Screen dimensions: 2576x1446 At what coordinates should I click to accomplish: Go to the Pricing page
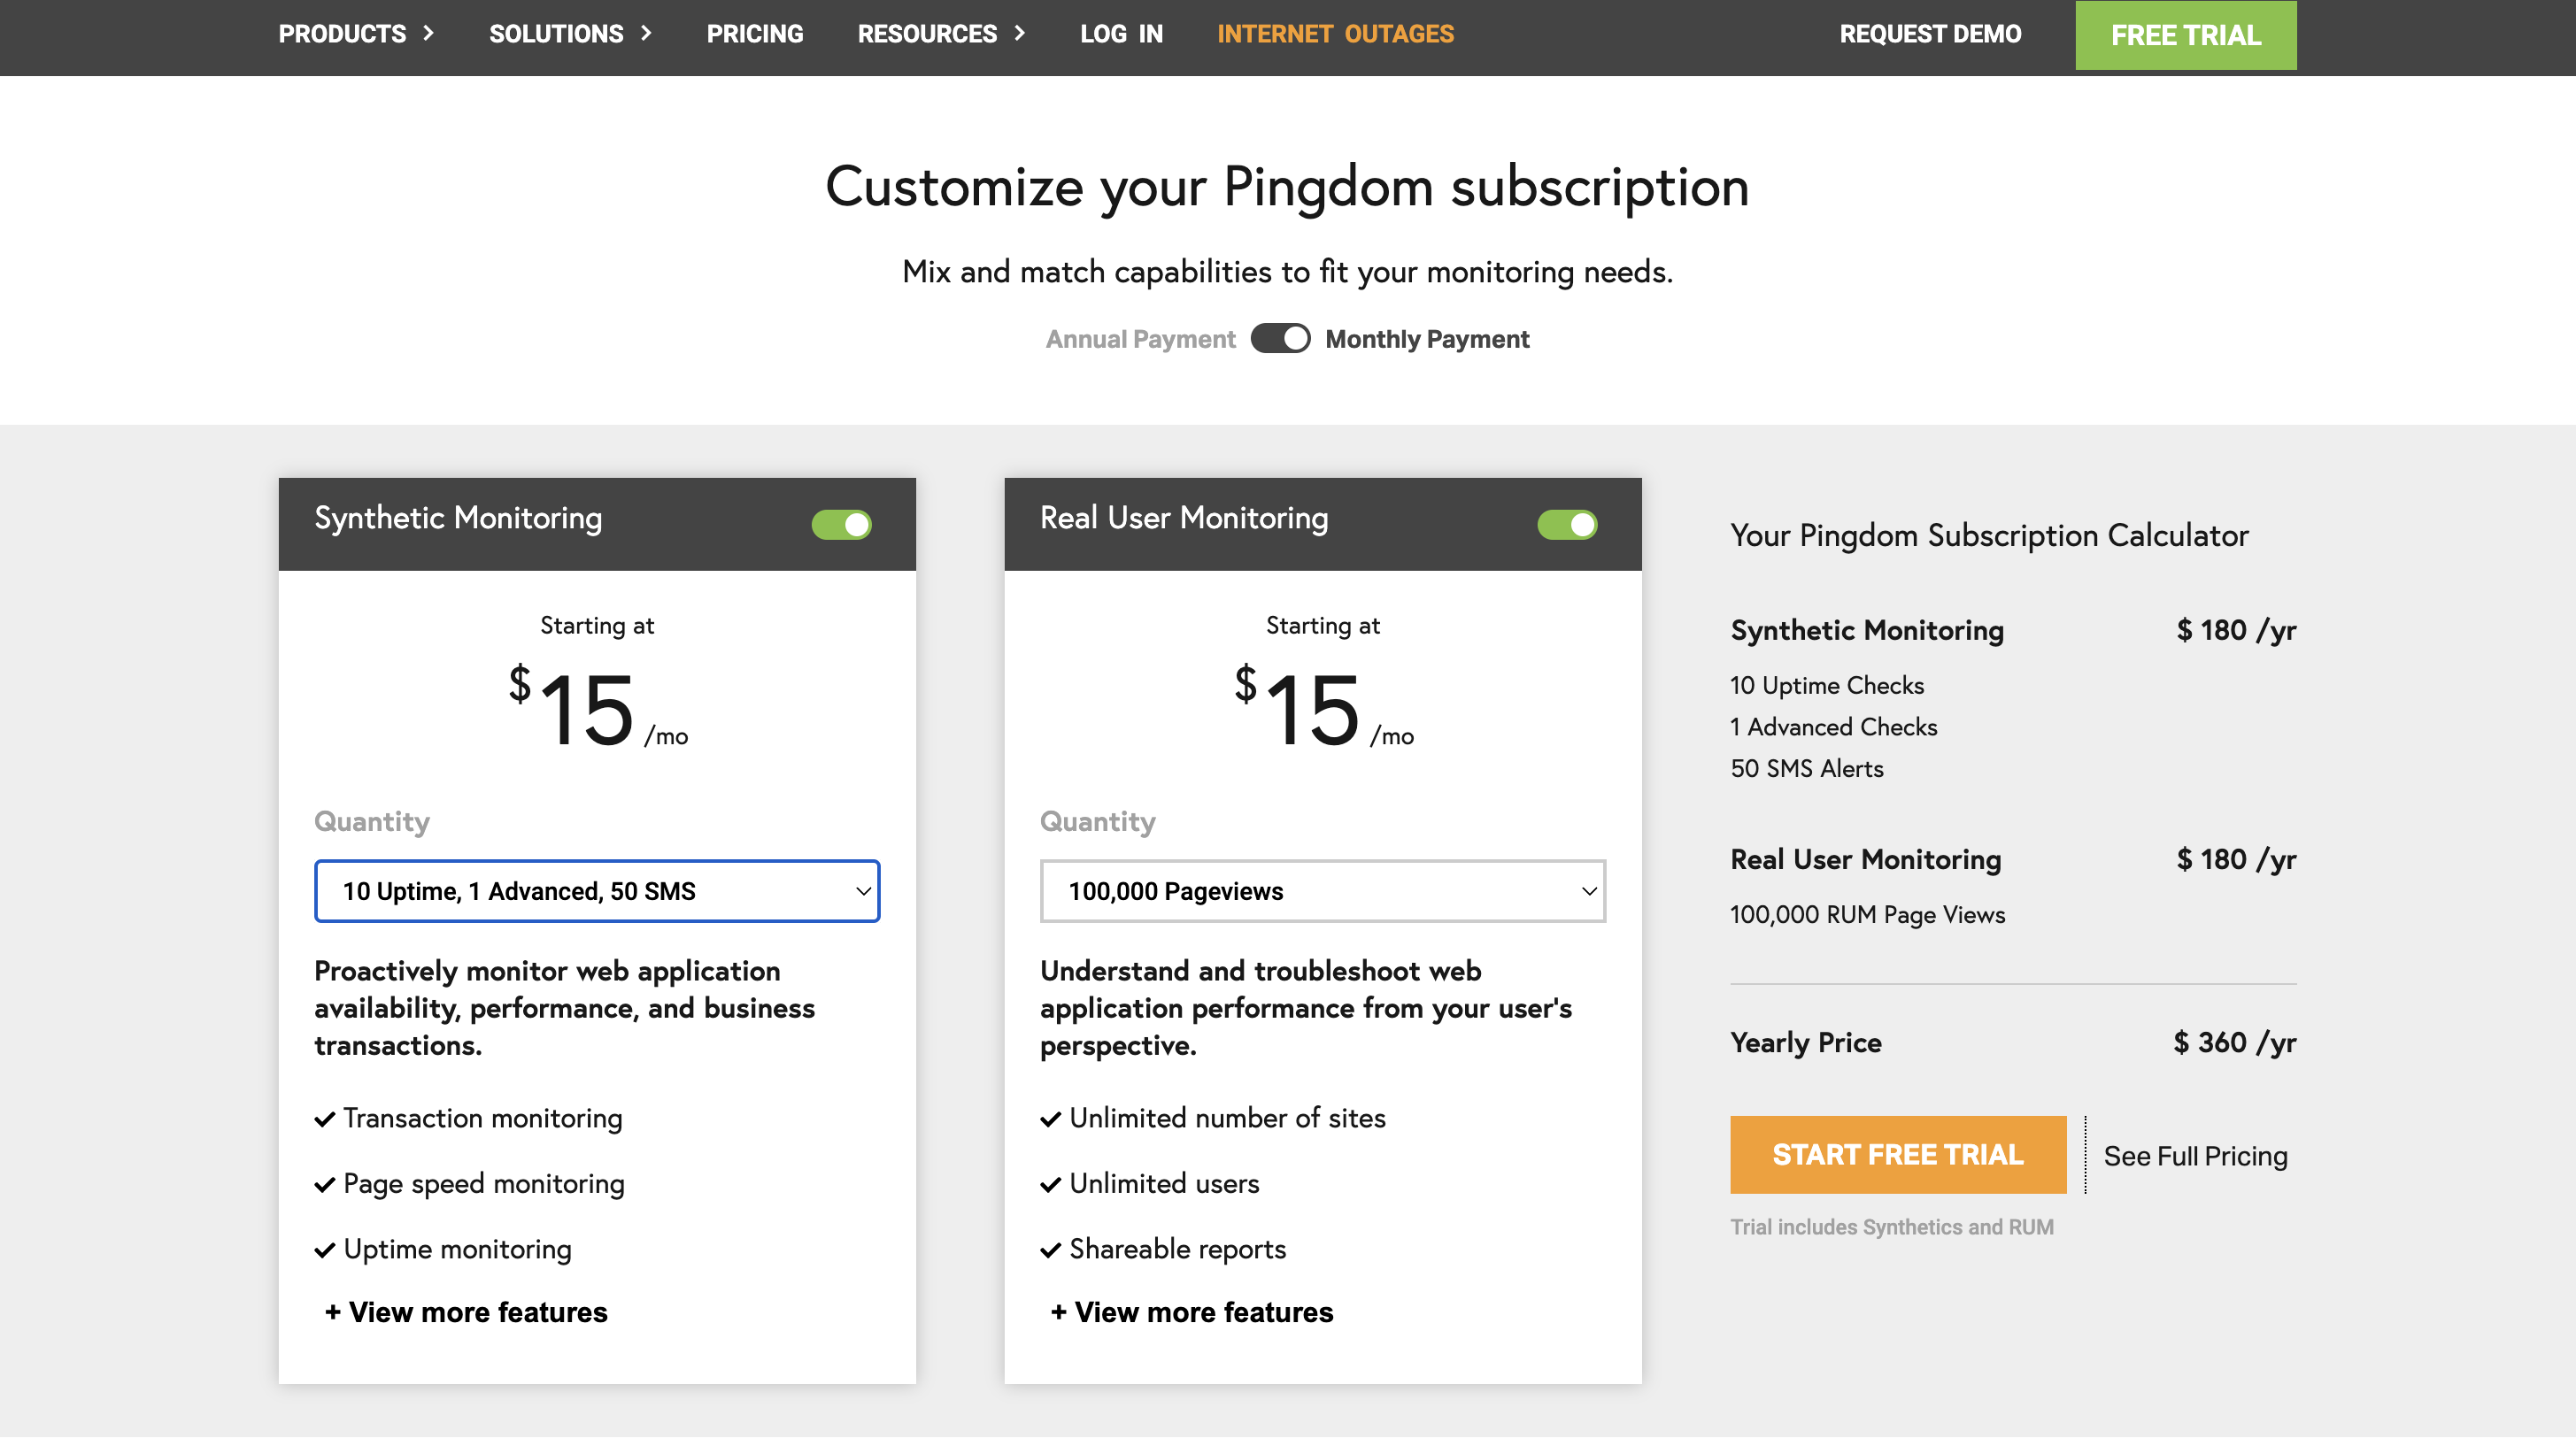(755, 34)
